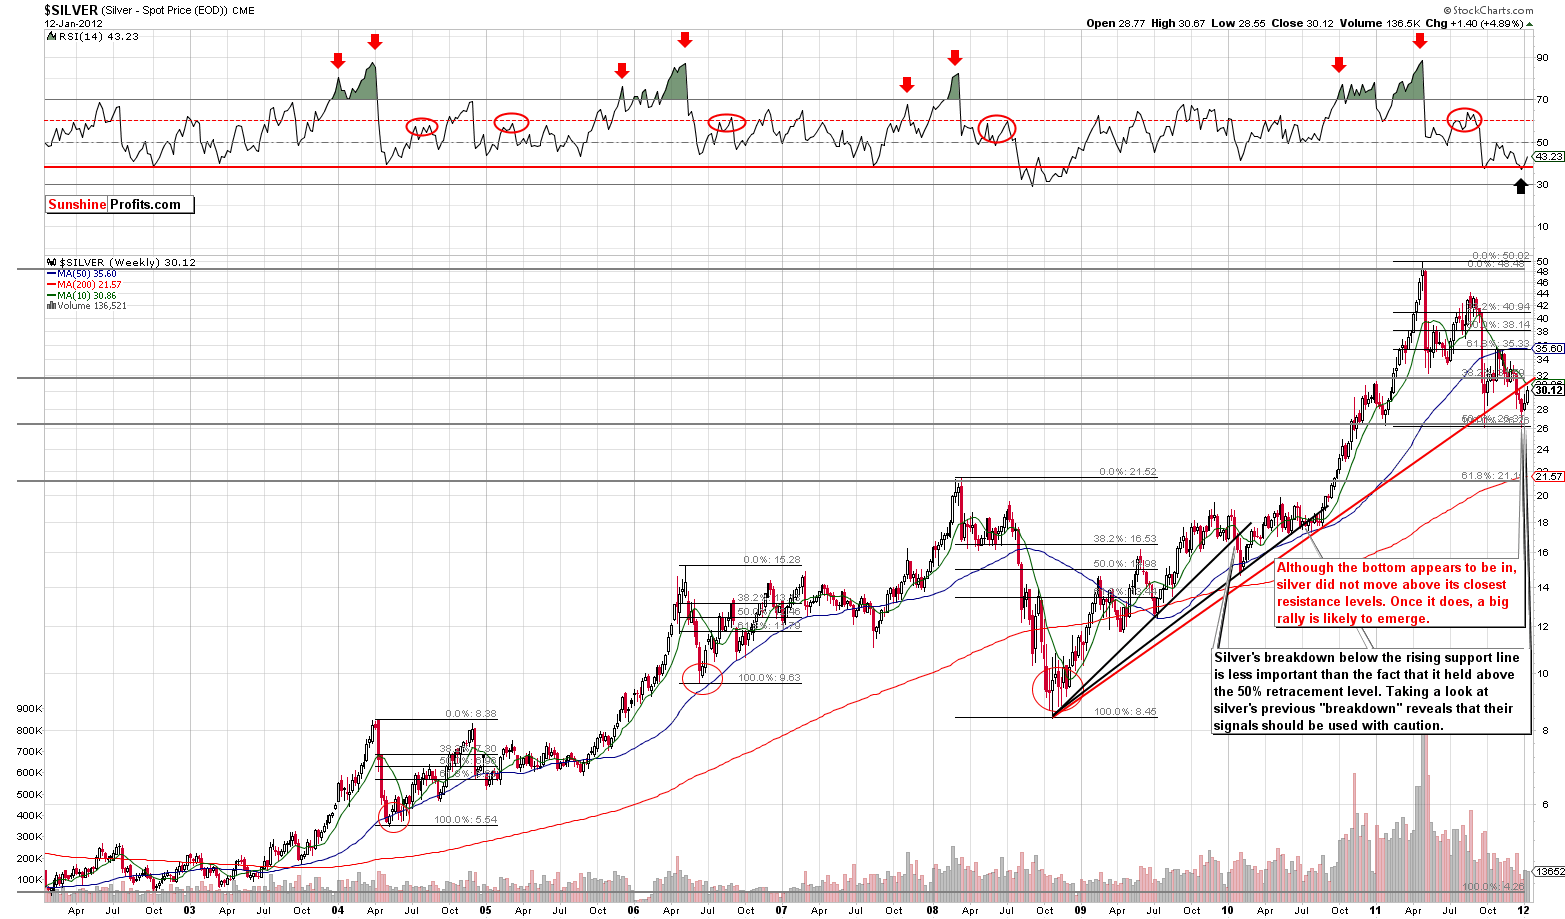Click the 10 year label on time axis
The width and height of the screenshot is (1565, 919).
click(1228, 910)
